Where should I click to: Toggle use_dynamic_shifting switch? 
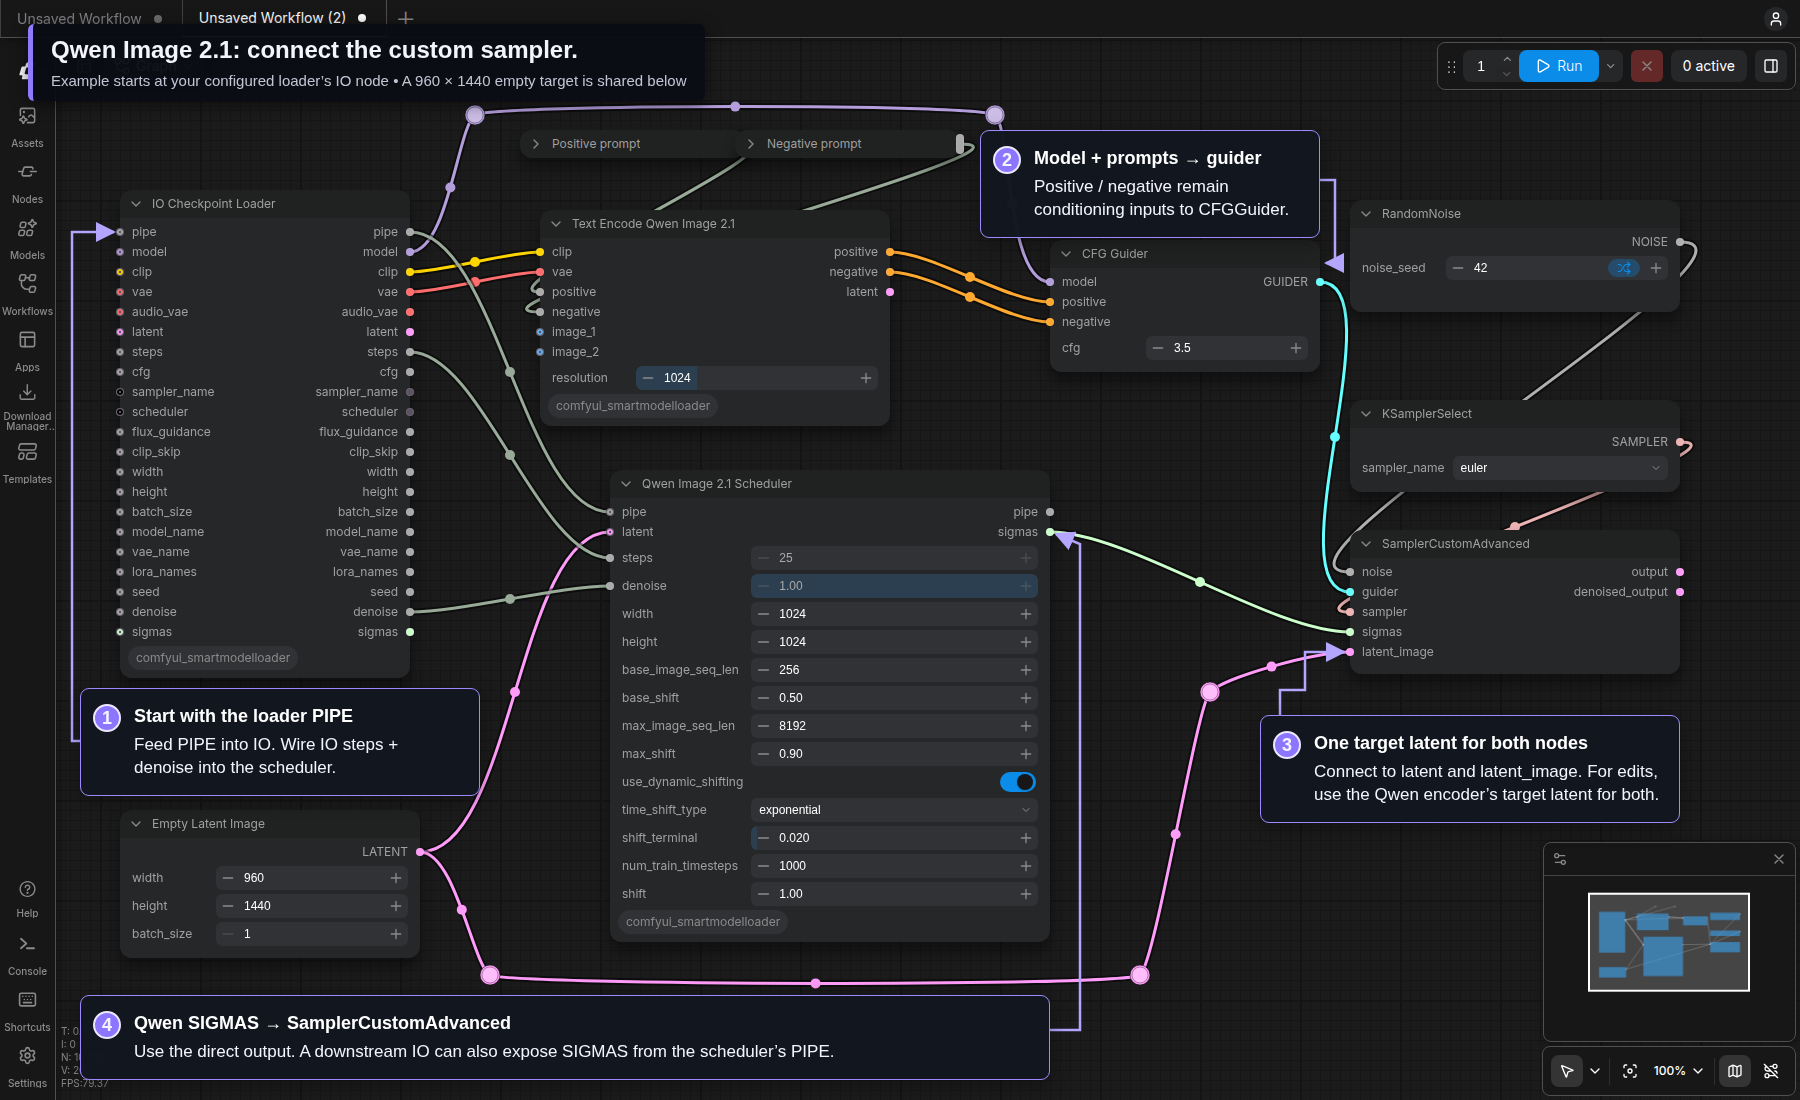(x=1018, y=782)
